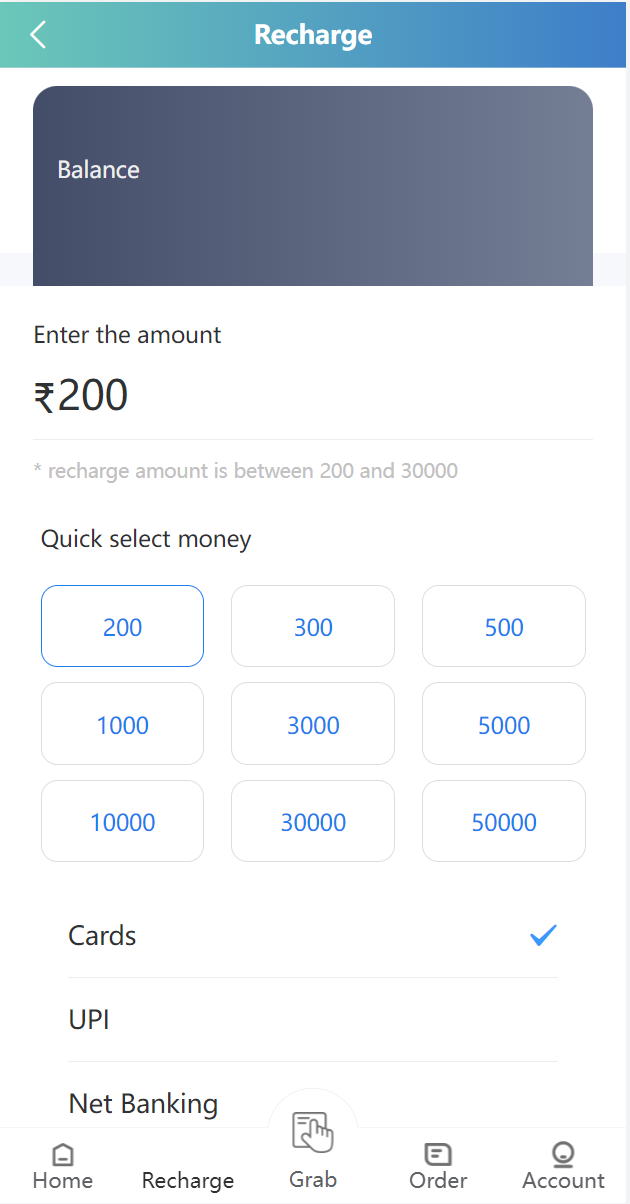
Task: Tap the 30000 quick amount
Action: pos(313,822)
